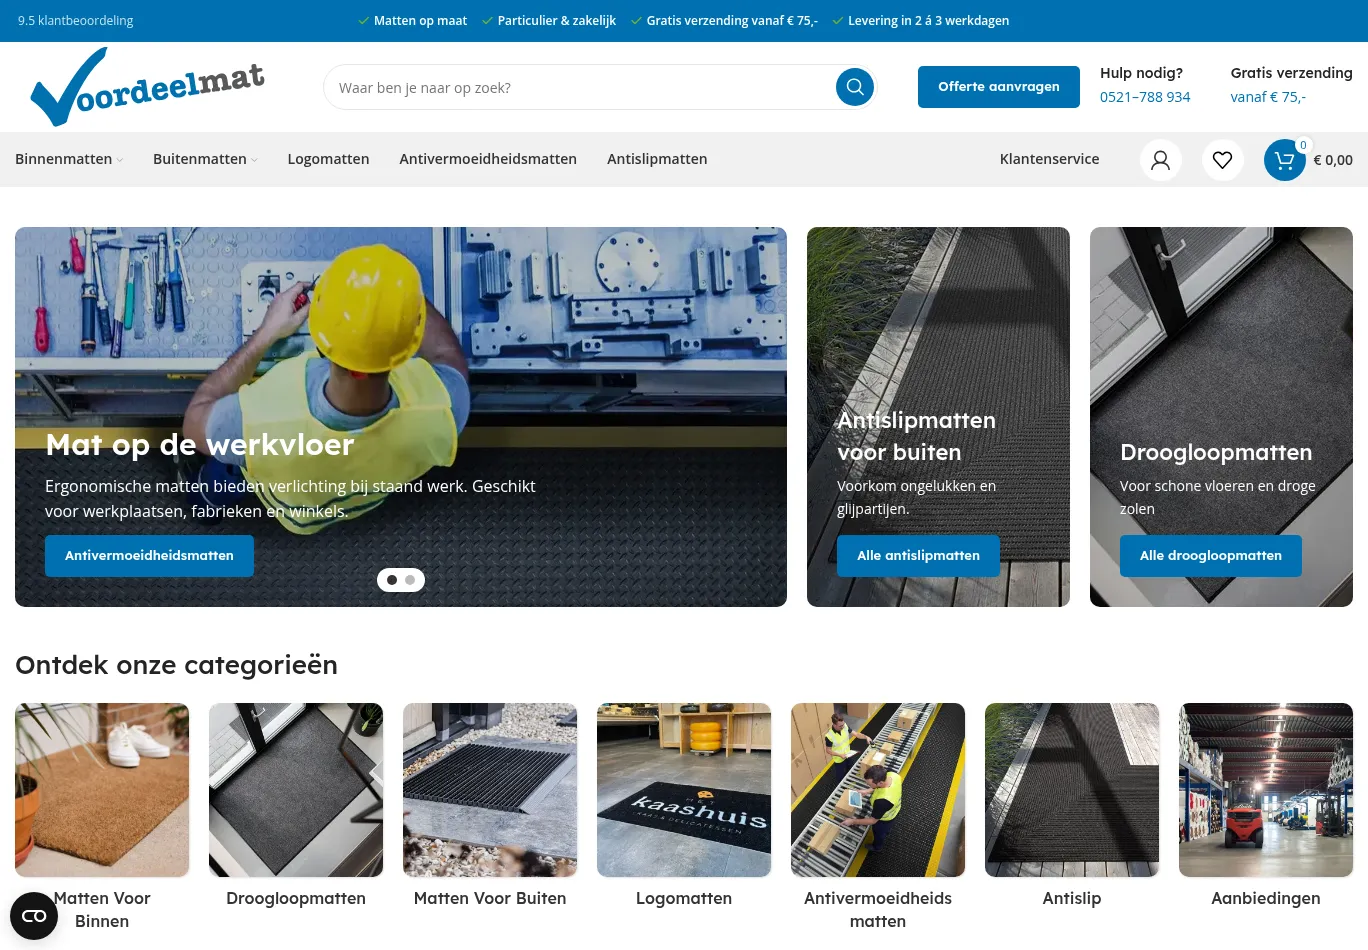Open the Kaashuis Logomatten category thumbnail
This screenshot has width=1368, height=950.
(x=684, y=790)
